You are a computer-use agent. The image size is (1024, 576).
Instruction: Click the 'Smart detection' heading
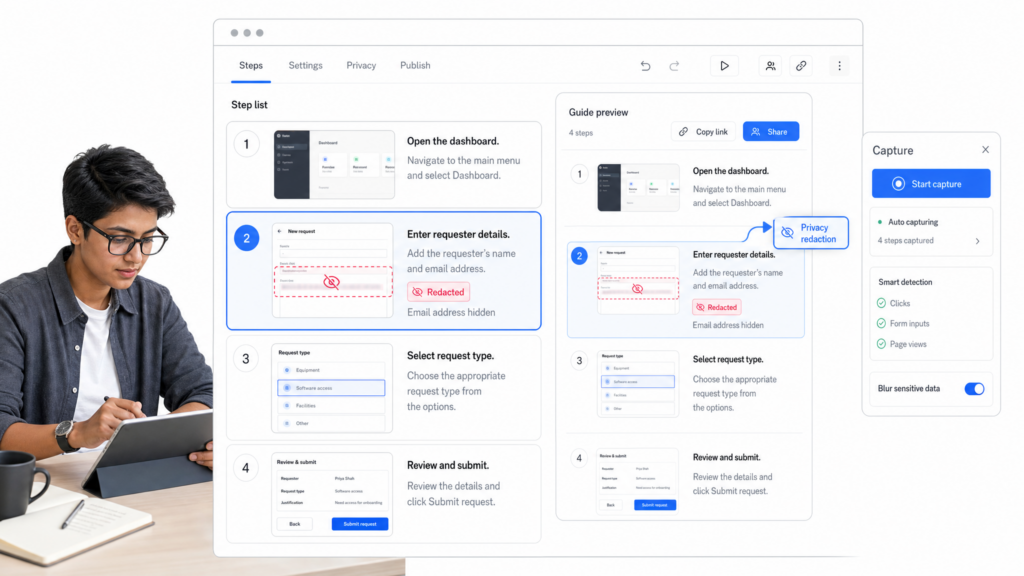[x=905, y=282]
